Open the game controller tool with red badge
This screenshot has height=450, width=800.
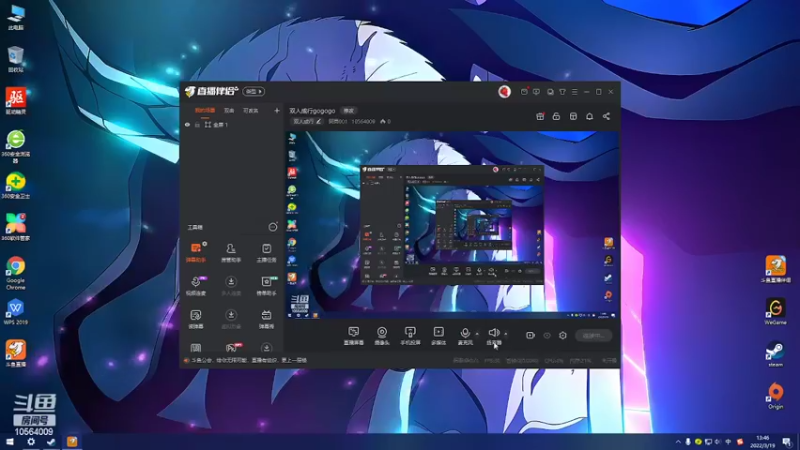coord(232,347)
